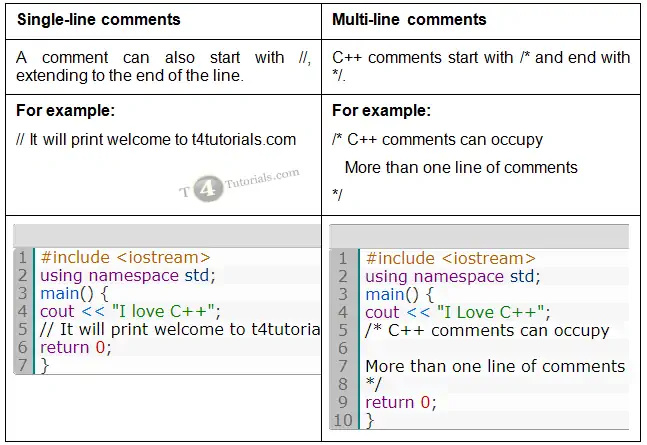Click the Single-line comments header cell
The image size is (647, 445).
point(163,21)
